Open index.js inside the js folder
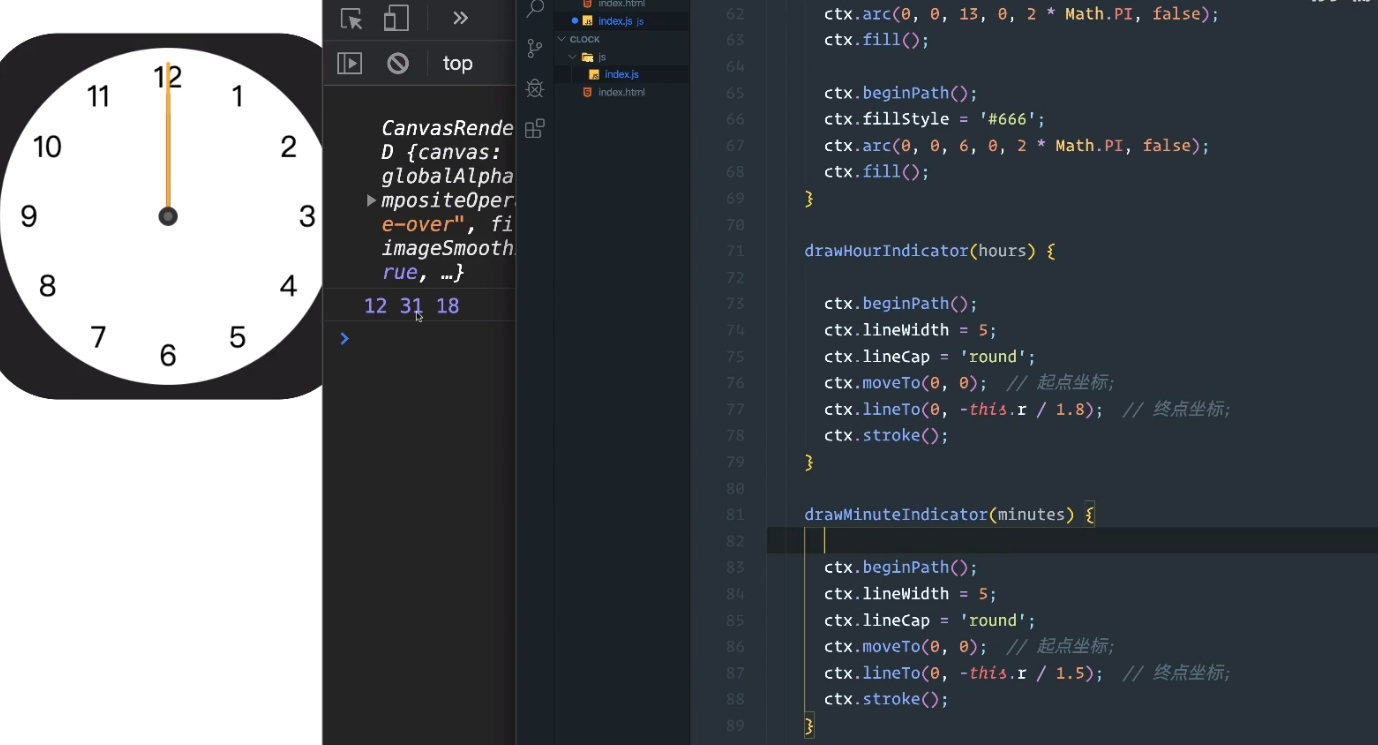Viewport: 1378px width, 745px height. coord(621,74)
